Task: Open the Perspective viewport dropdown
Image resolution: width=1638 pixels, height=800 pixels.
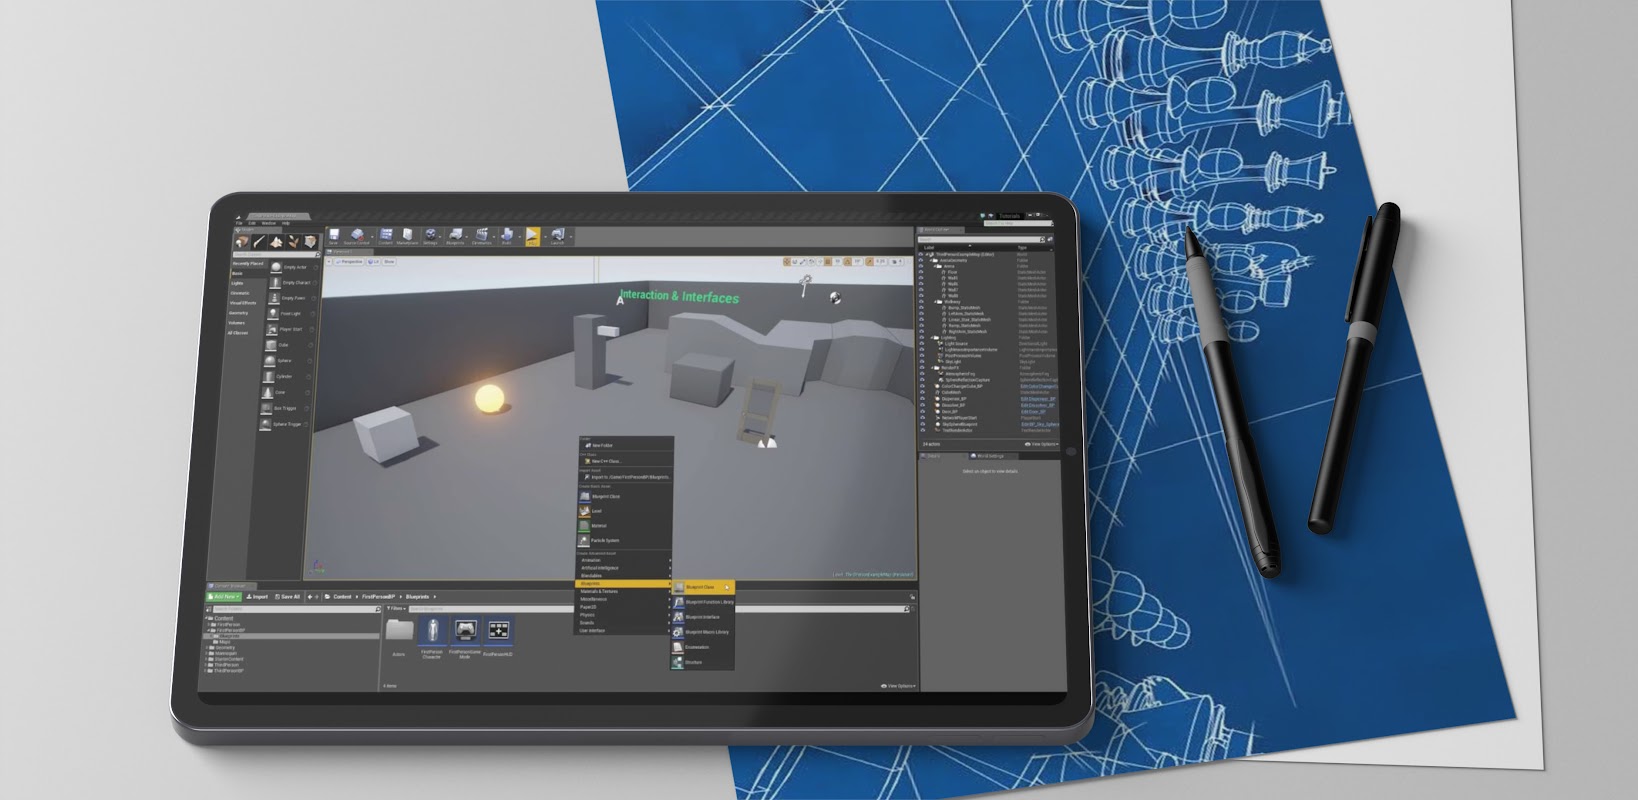Action: tap(350, 262)
